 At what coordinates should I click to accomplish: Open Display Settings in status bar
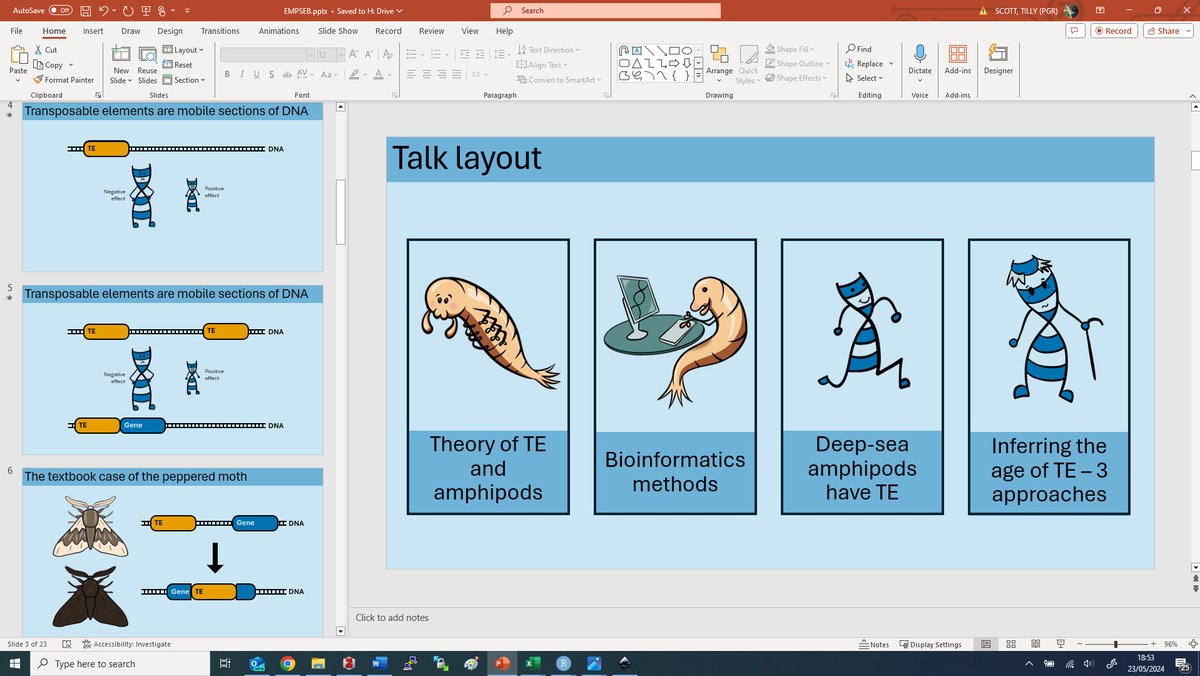pyautogui.click(x=930, y=644)
